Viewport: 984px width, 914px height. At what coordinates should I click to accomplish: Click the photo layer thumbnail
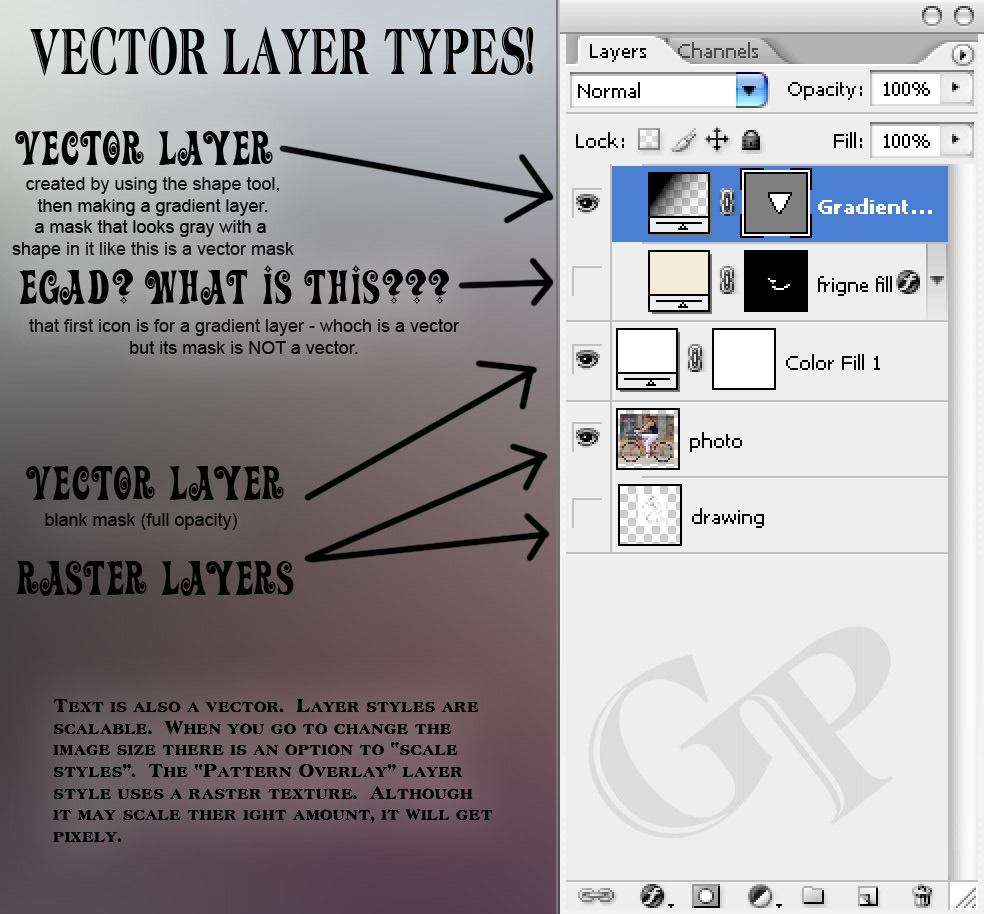tap(648, 436)
